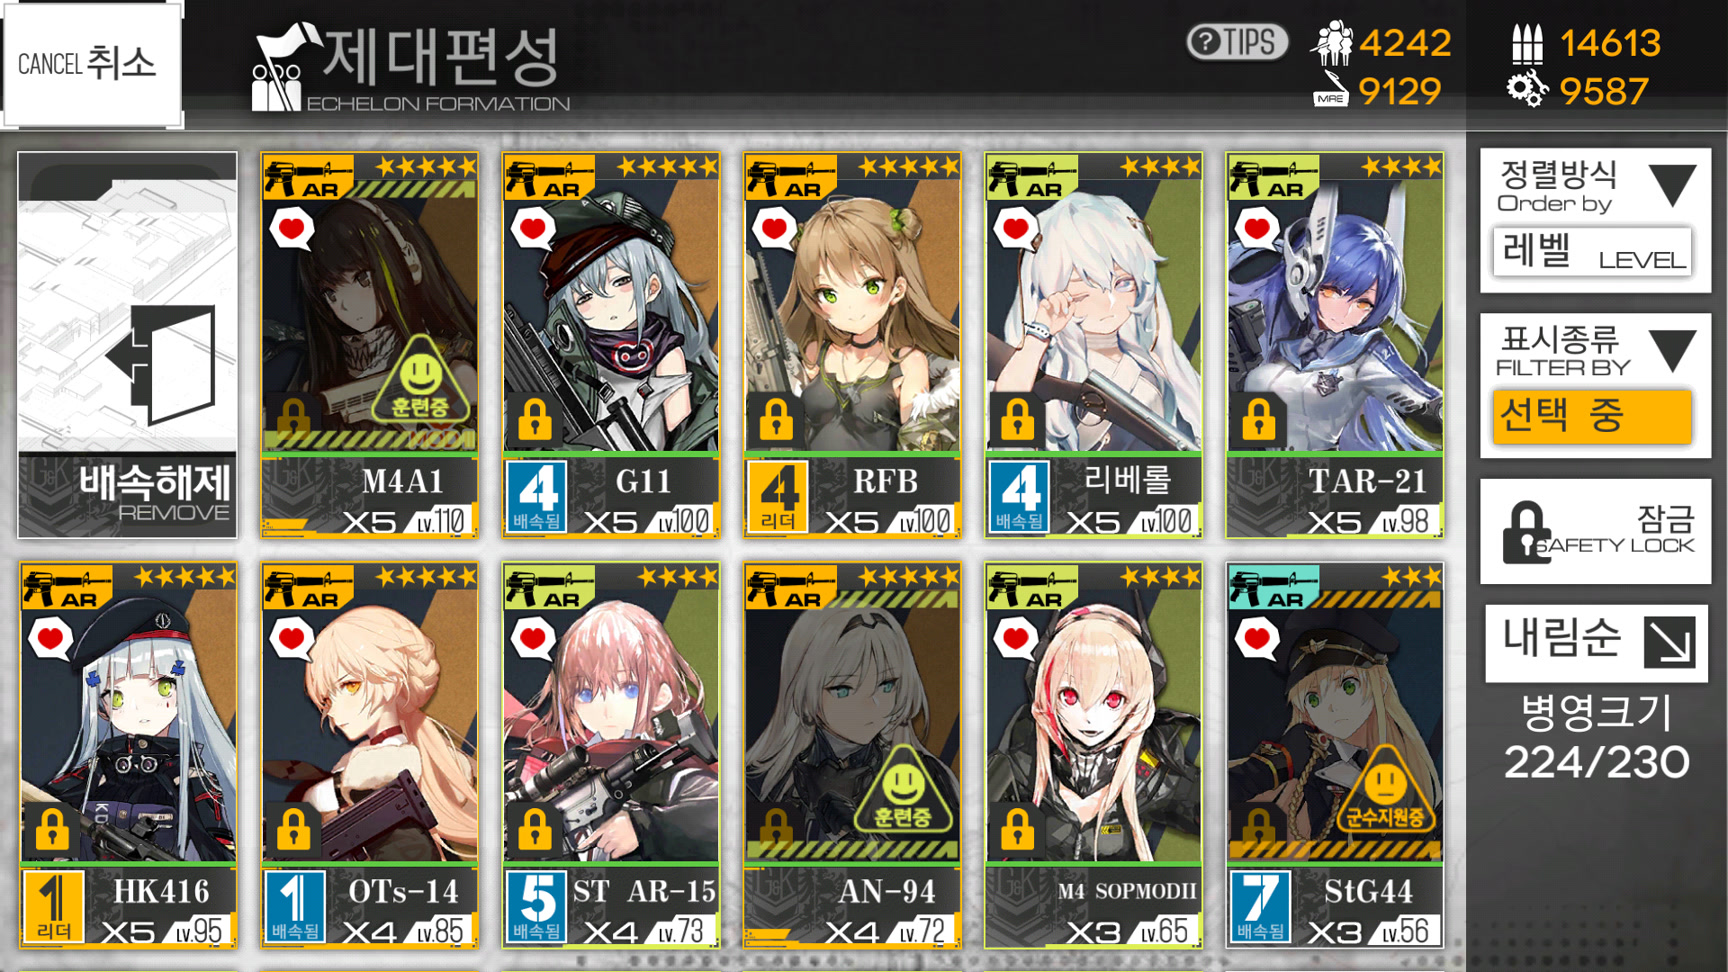This screenshot has width=1728, height=972.
Task: Click the MRE rations resource icon
Action: click(x=1331, y=89)
